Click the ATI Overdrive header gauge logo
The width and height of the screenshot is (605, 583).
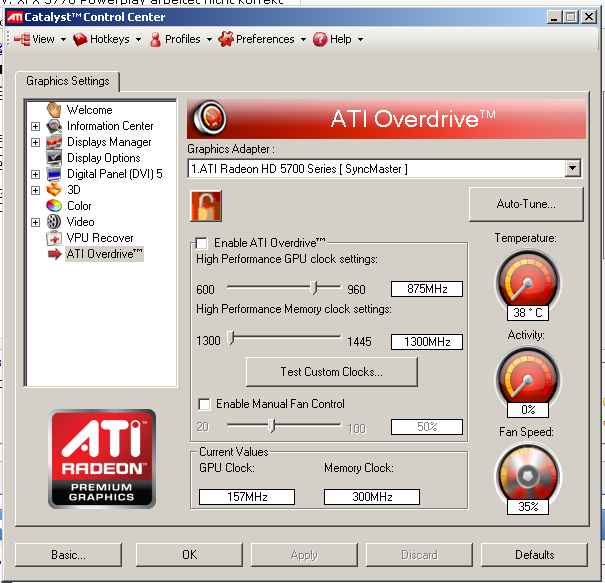(x=210, y=118)
